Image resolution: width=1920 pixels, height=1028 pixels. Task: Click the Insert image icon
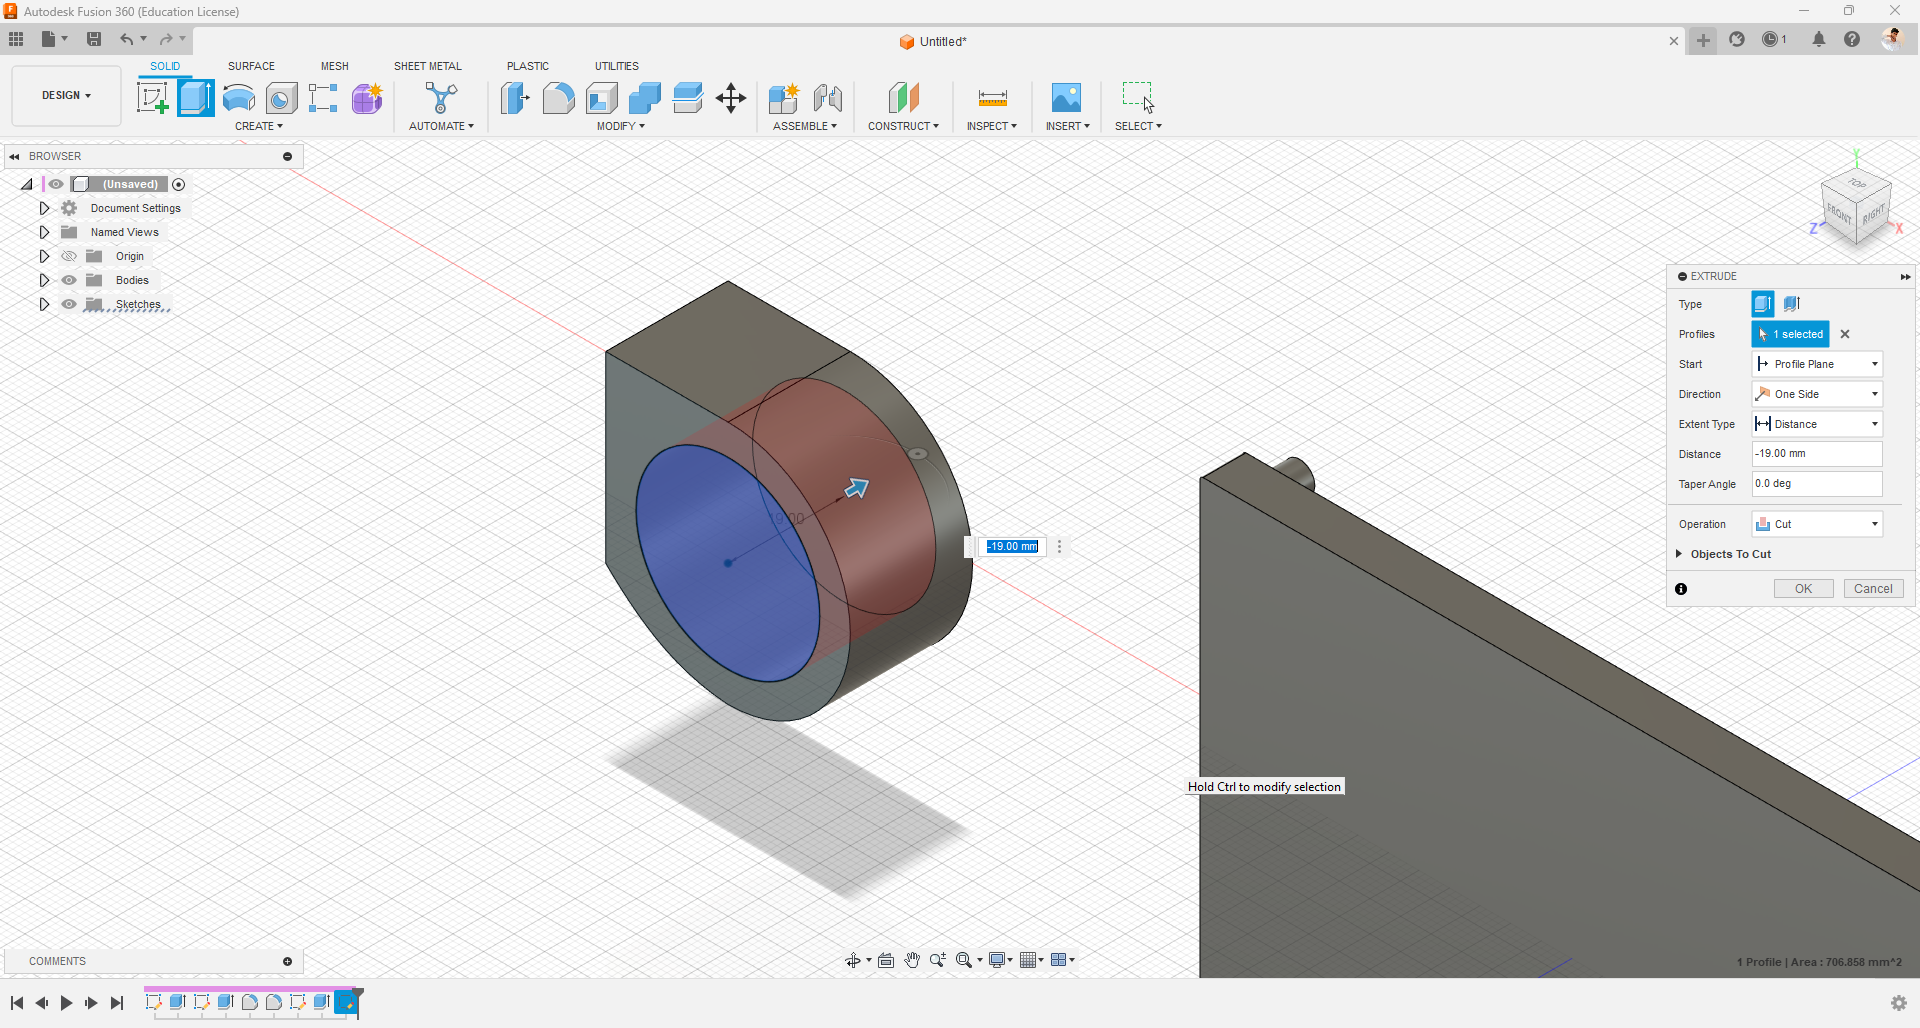(1066, 98)
